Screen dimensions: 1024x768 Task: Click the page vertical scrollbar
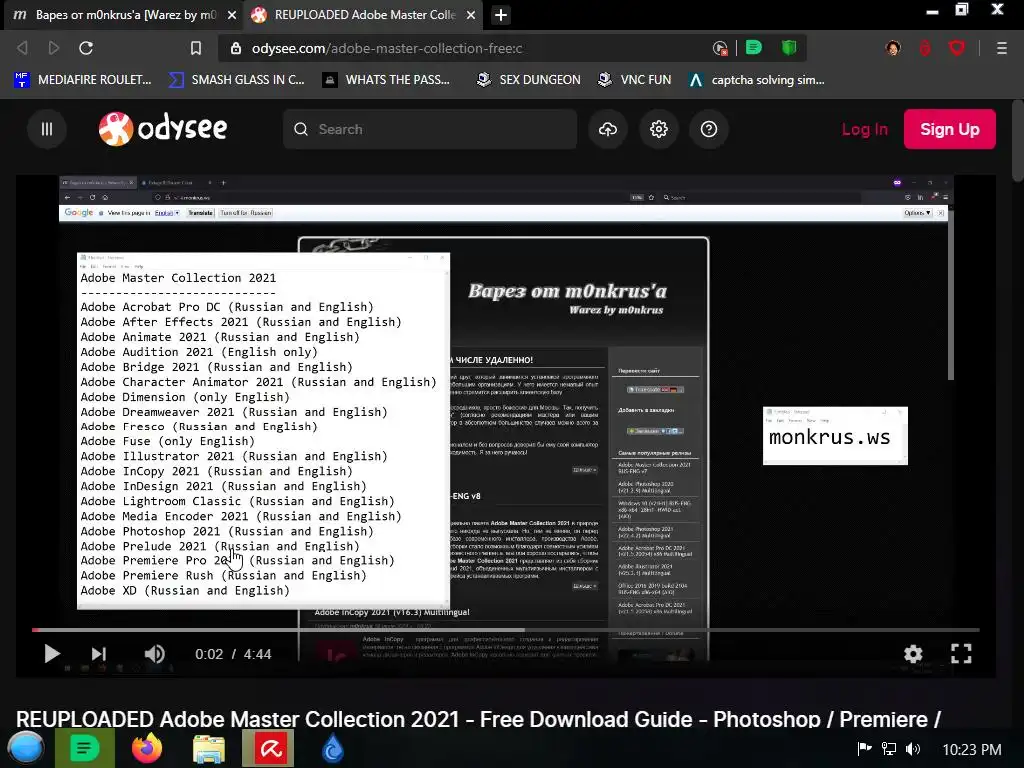1017,140
